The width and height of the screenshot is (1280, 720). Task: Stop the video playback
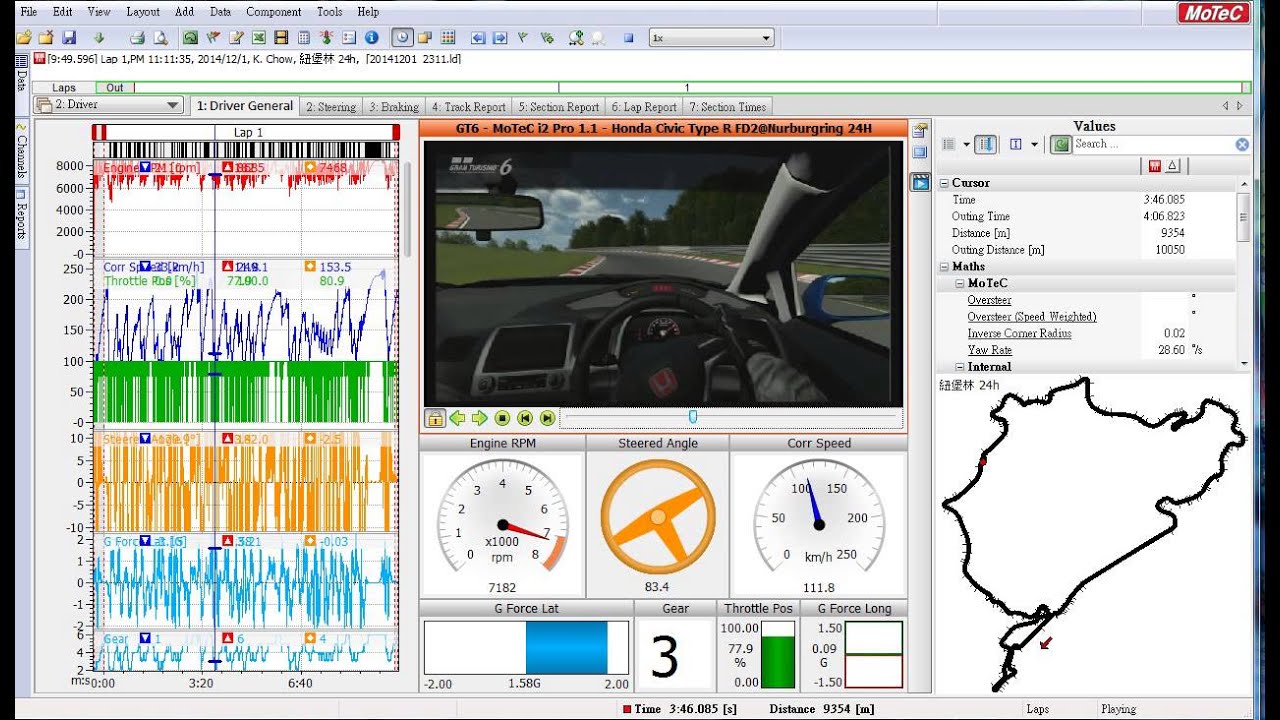pos(502,418)
